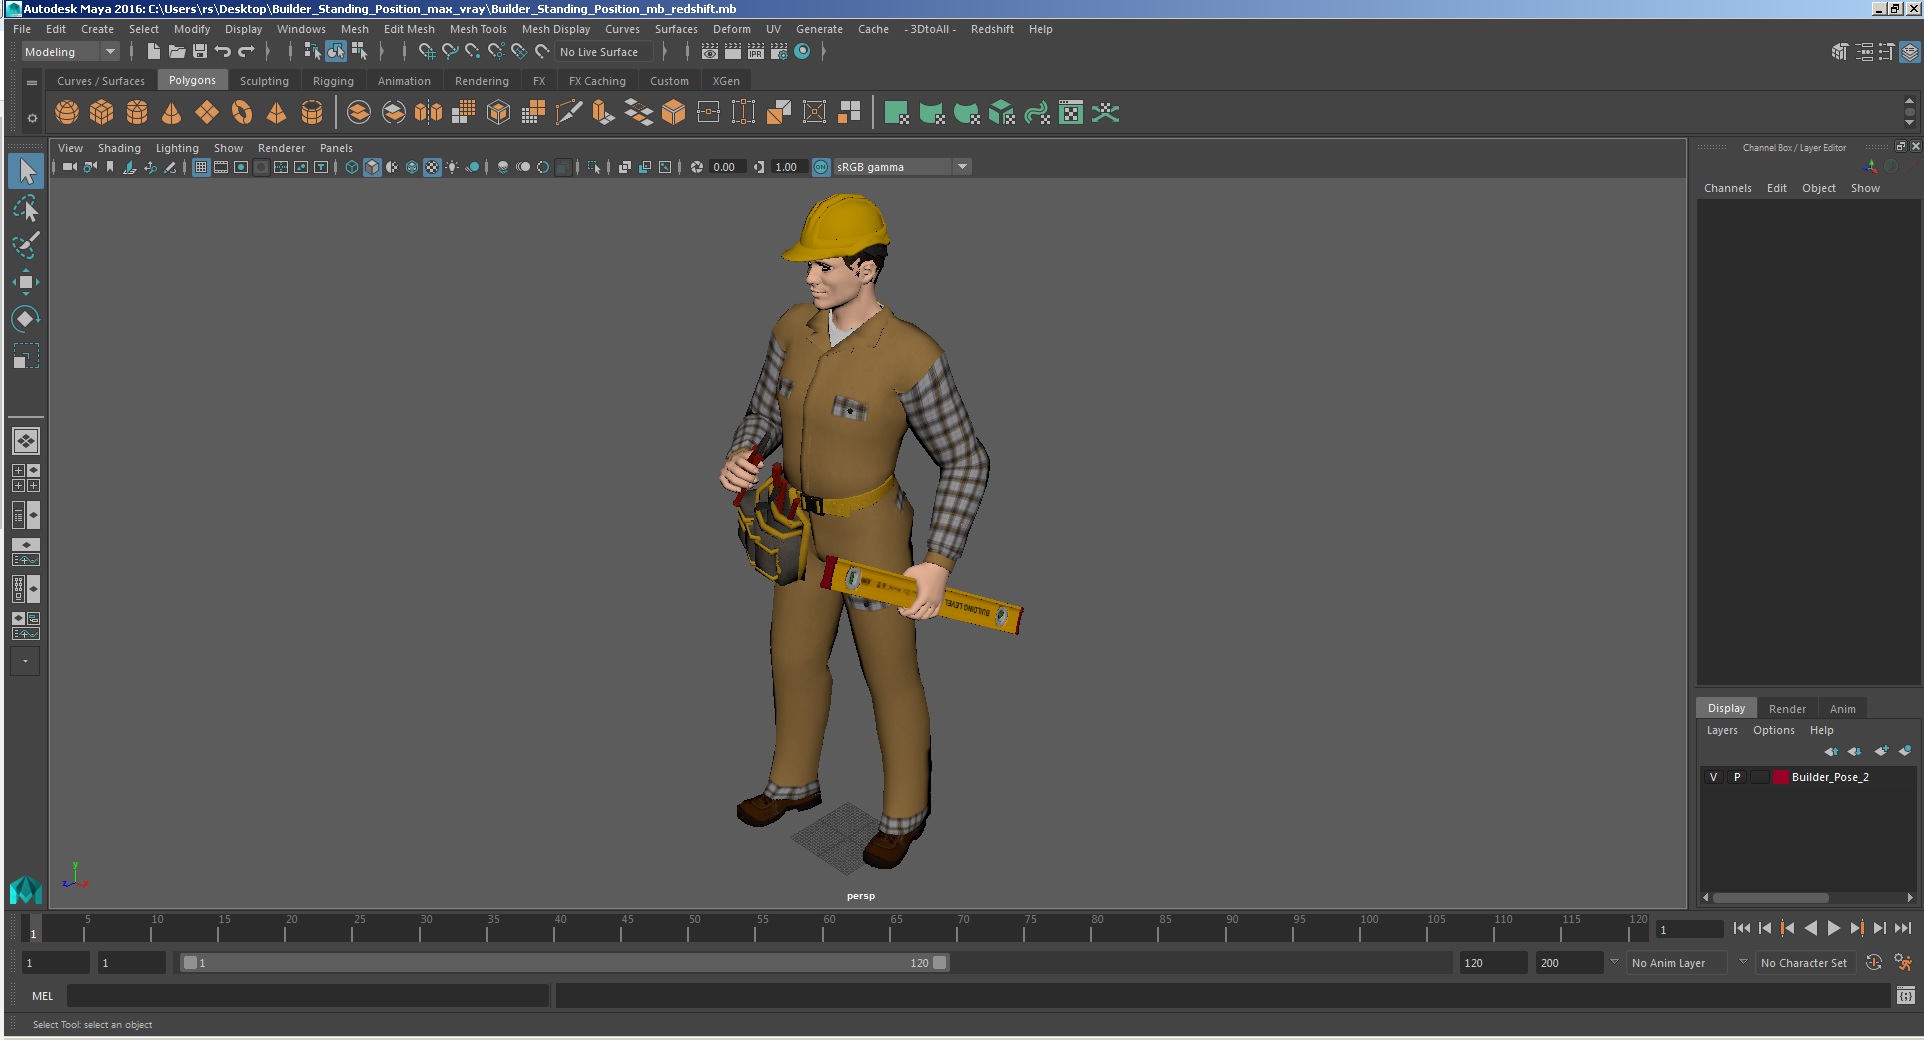Activate the Select tool in the toolbox
Image resolution: width=1924 pixels, height=1040 pixels.
point(26,172)
